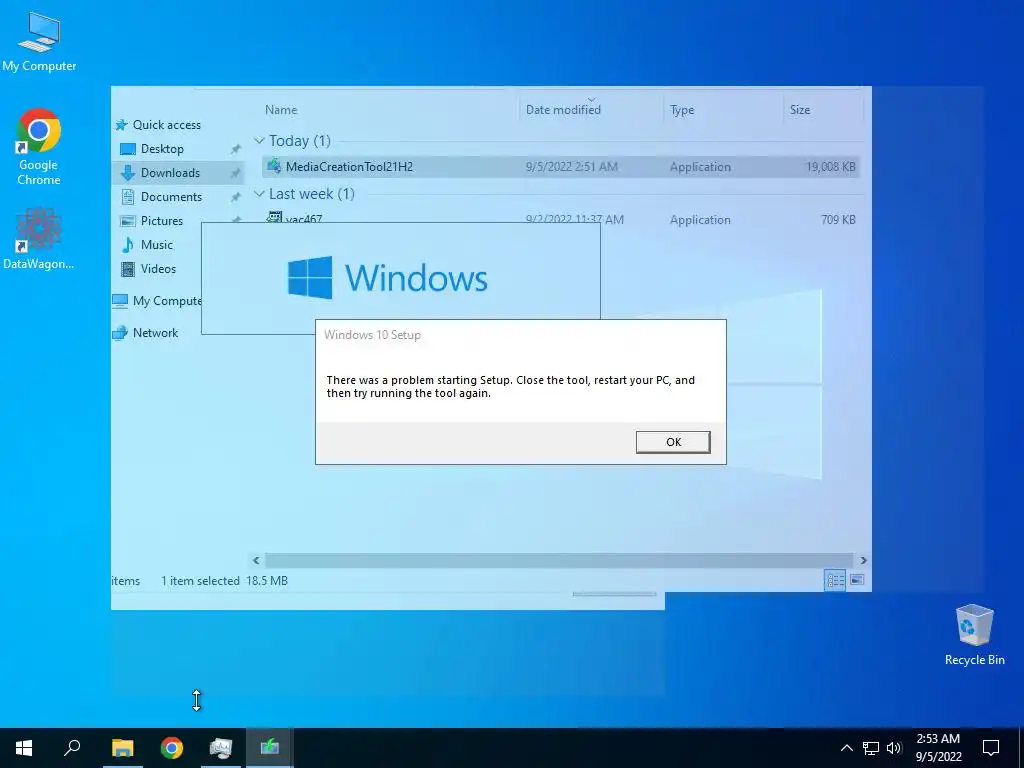This screenshot has height=768, width=1024.
Task: Collapse the Today (1) group
Action: click(259, 141)
